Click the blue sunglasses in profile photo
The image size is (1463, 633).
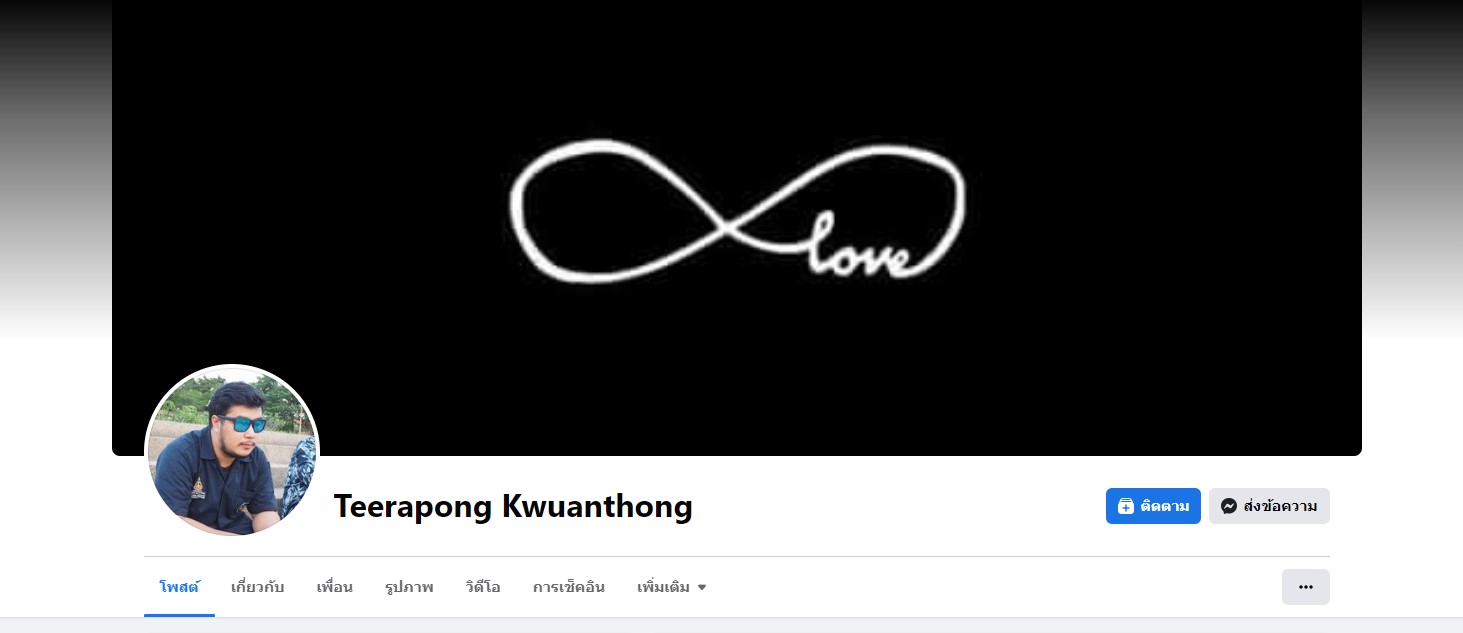(x=243, y=424)
